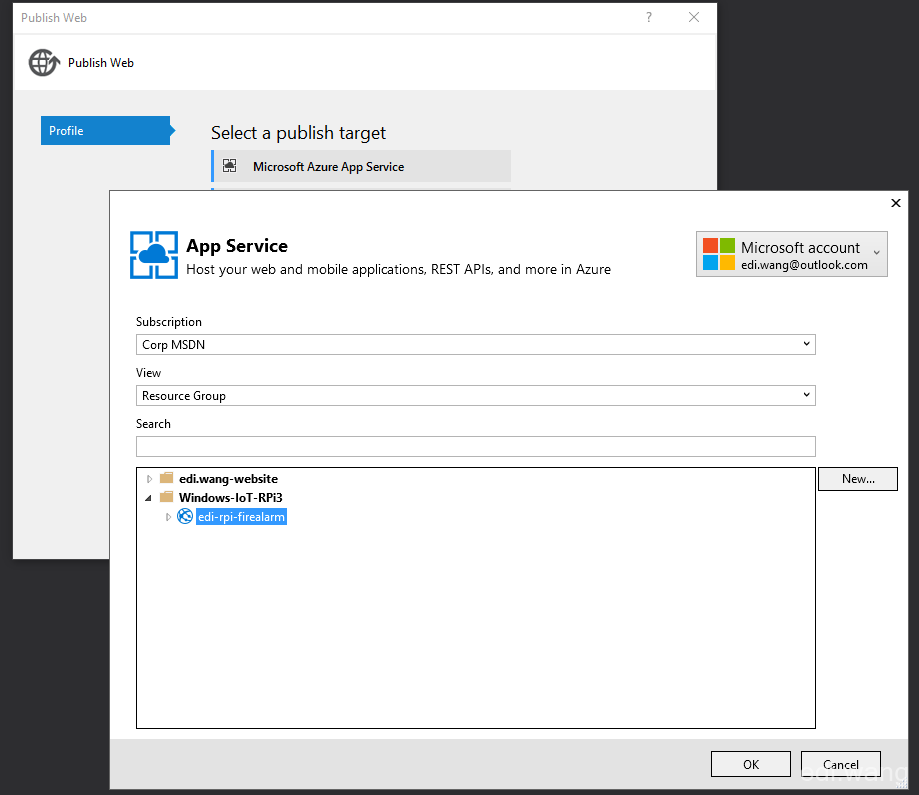Screen dimensions: 919x795
Task: Click the OK button
Action: (751, 764)
